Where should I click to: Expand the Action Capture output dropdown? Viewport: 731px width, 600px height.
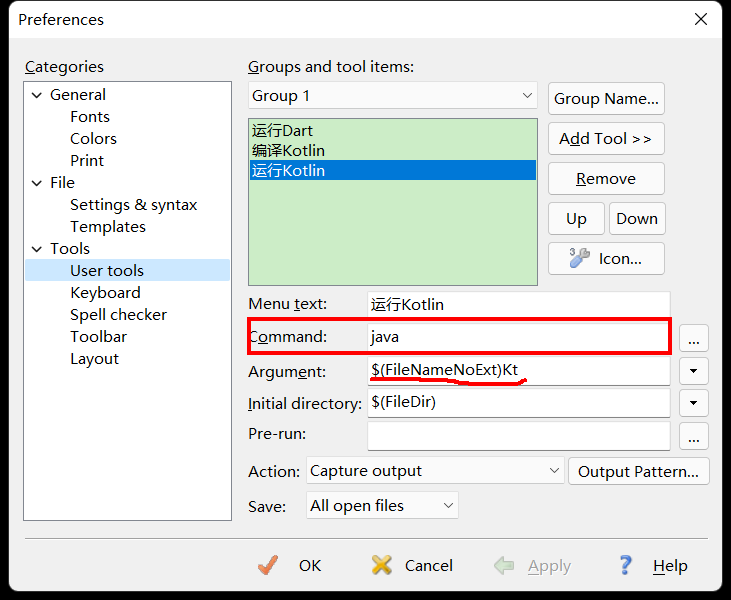coord(555,471)
